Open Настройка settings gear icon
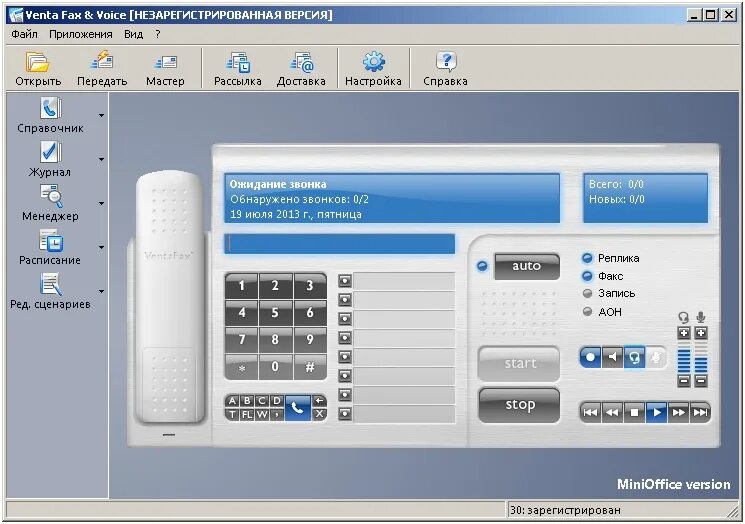Screen dimensions: 745x524 click(x=373, y=68)
